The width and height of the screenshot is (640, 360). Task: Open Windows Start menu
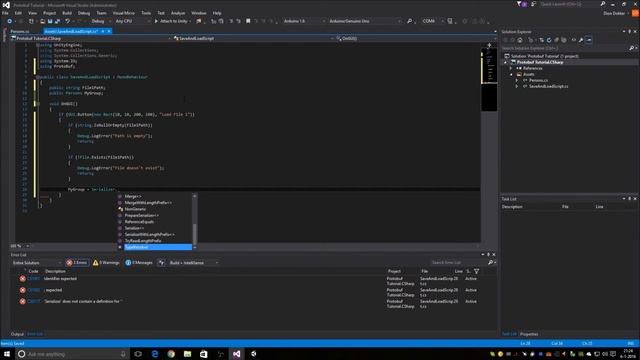coord(7,354)
